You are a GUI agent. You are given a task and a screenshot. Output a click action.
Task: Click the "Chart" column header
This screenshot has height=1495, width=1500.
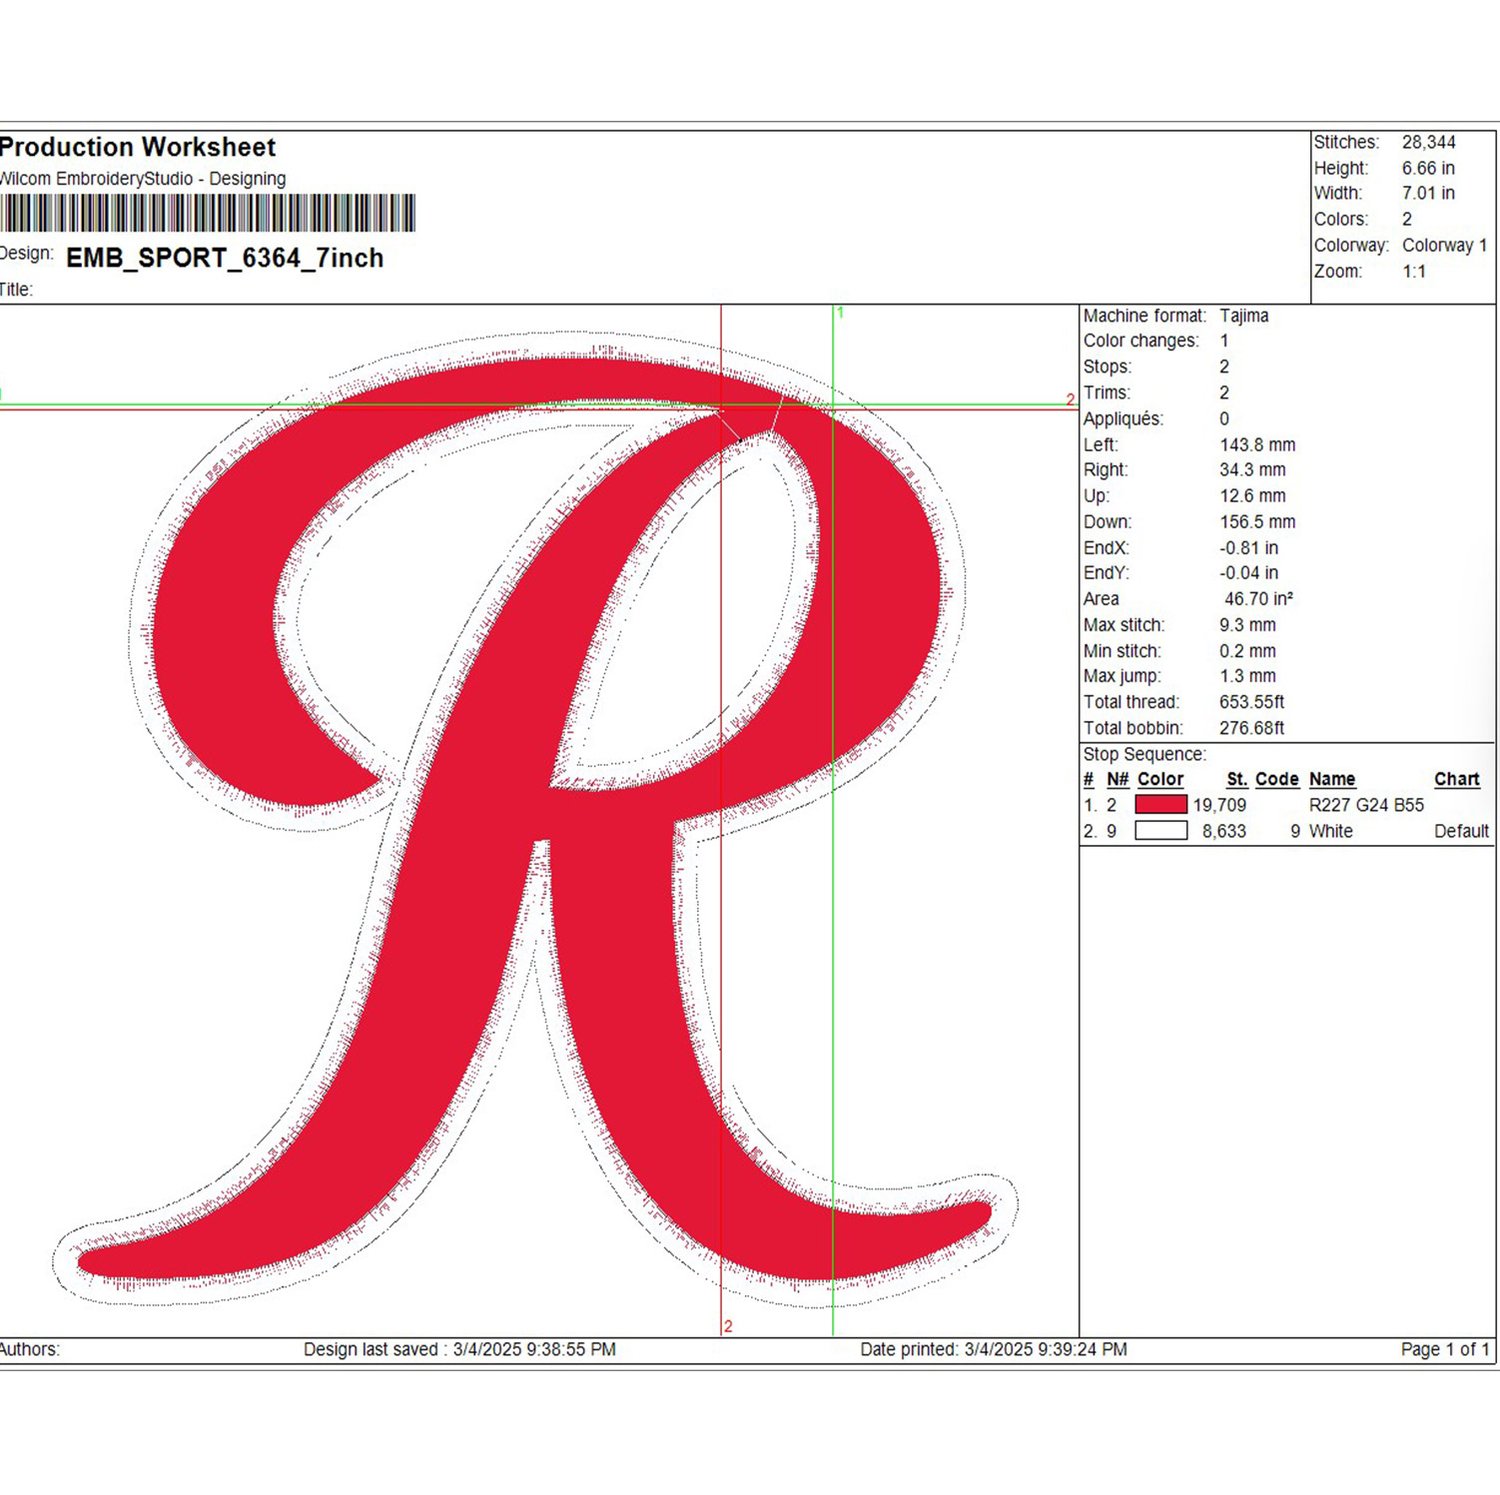(1457, 778)
